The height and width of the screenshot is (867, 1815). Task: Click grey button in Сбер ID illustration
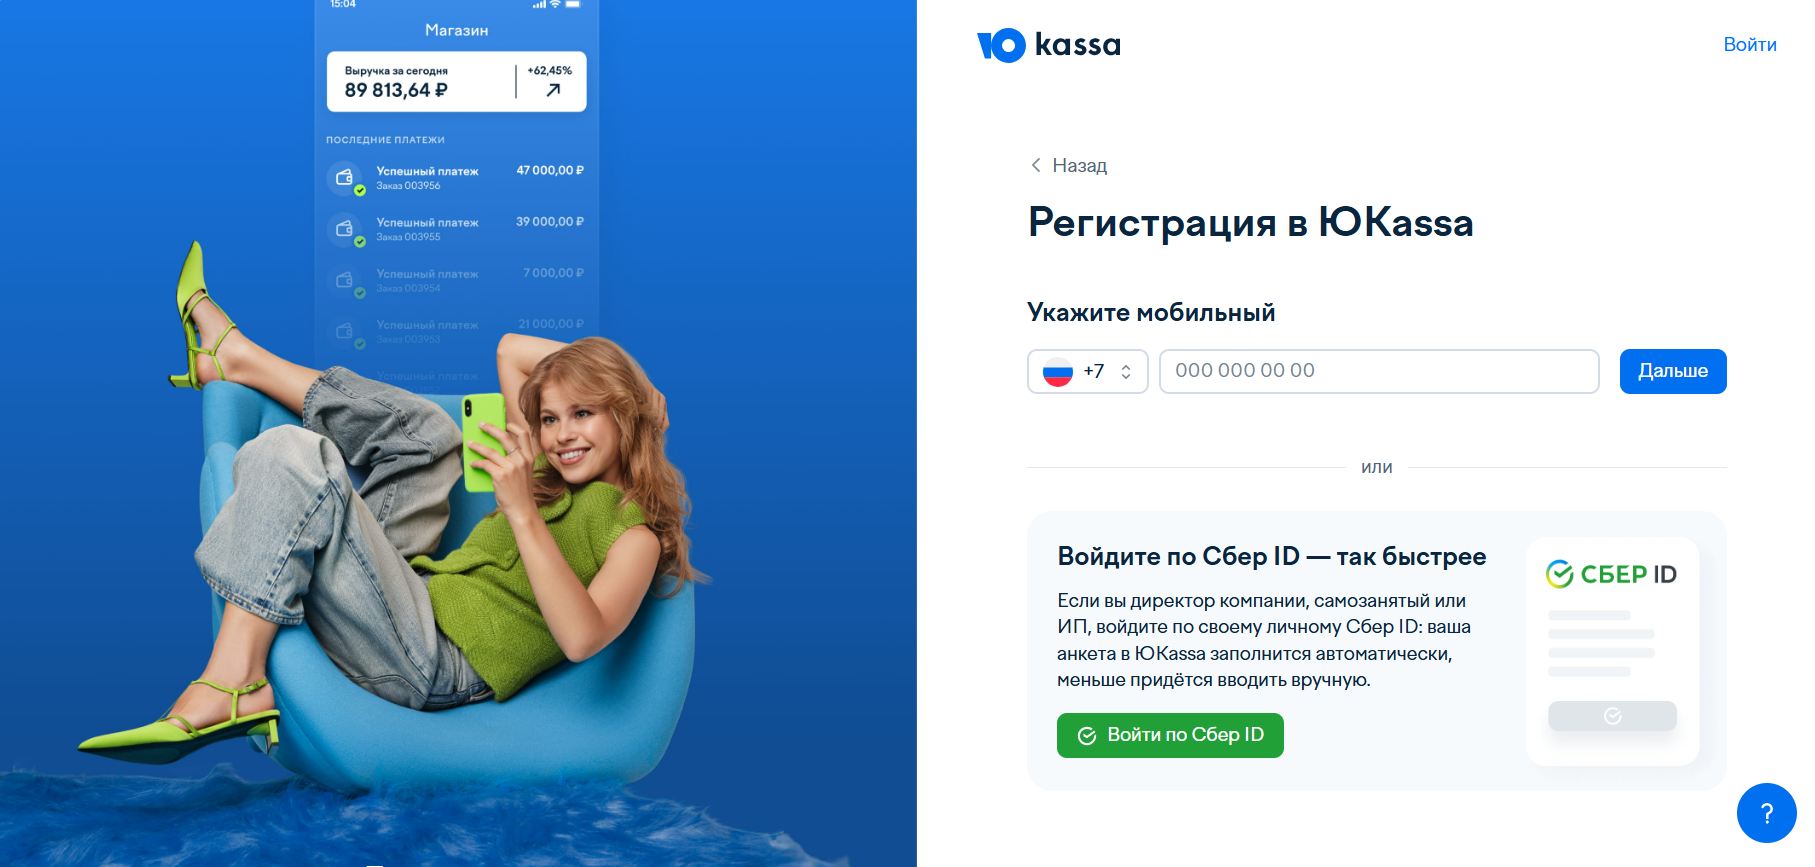point(1612,716)
